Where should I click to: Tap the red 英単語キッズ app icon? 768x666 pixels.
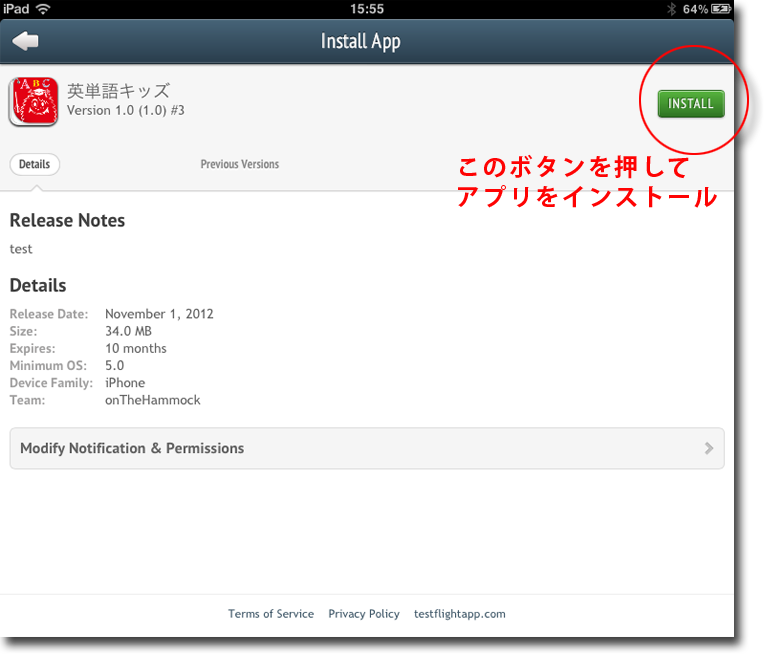coord(32,102)
